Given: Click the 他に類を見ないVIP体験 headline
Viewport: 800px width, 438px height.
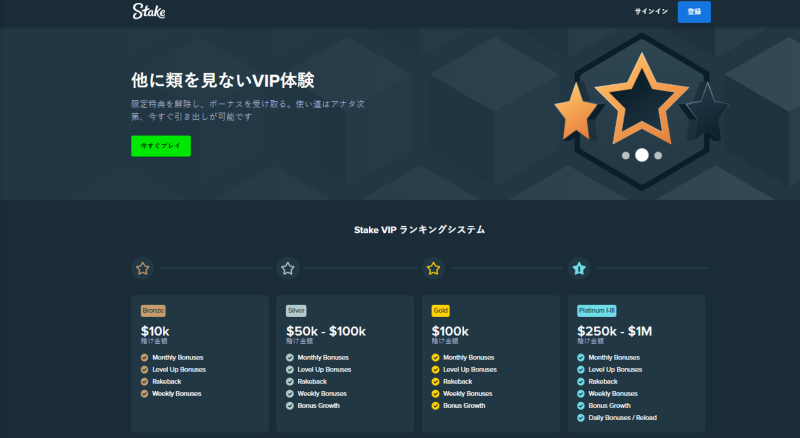Looking at the screenshot, I should [x=222, y=80].
